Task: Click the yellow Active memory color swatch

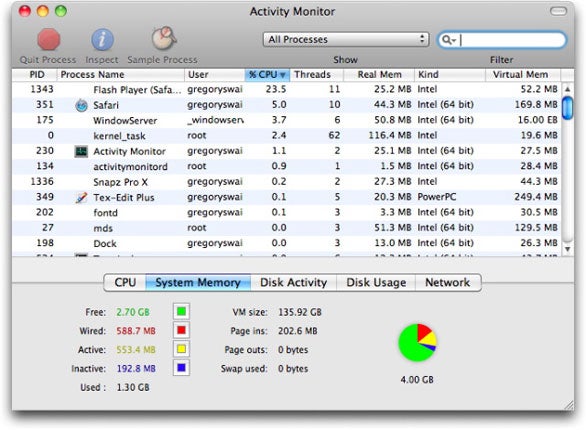Action: click(181, 349)
